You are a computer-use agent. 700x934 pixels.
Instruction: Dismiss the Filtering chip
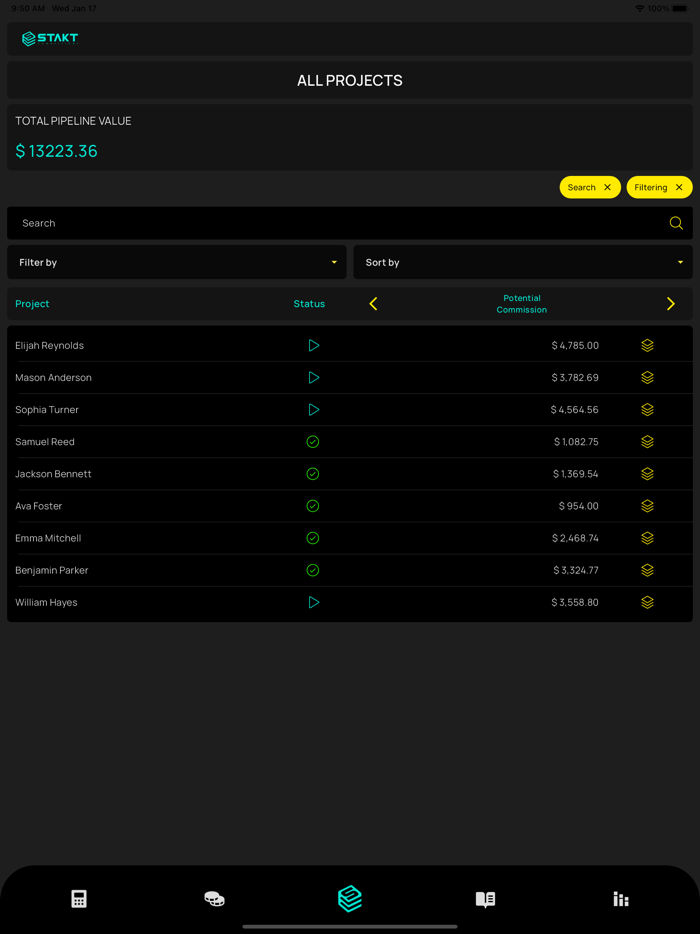click(679, 187)
